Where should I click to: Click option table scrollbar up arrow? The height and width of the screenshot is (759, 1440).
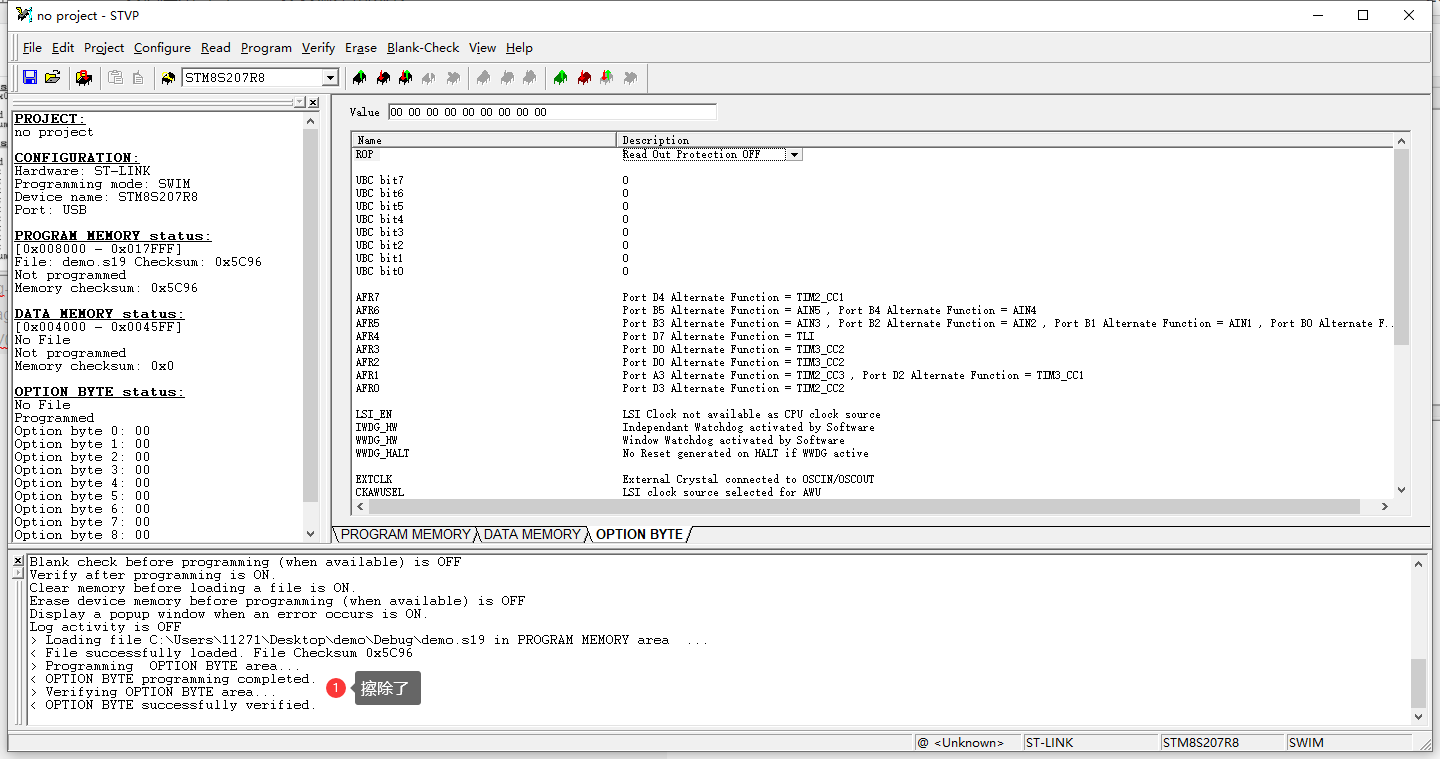pos(1401,141)
